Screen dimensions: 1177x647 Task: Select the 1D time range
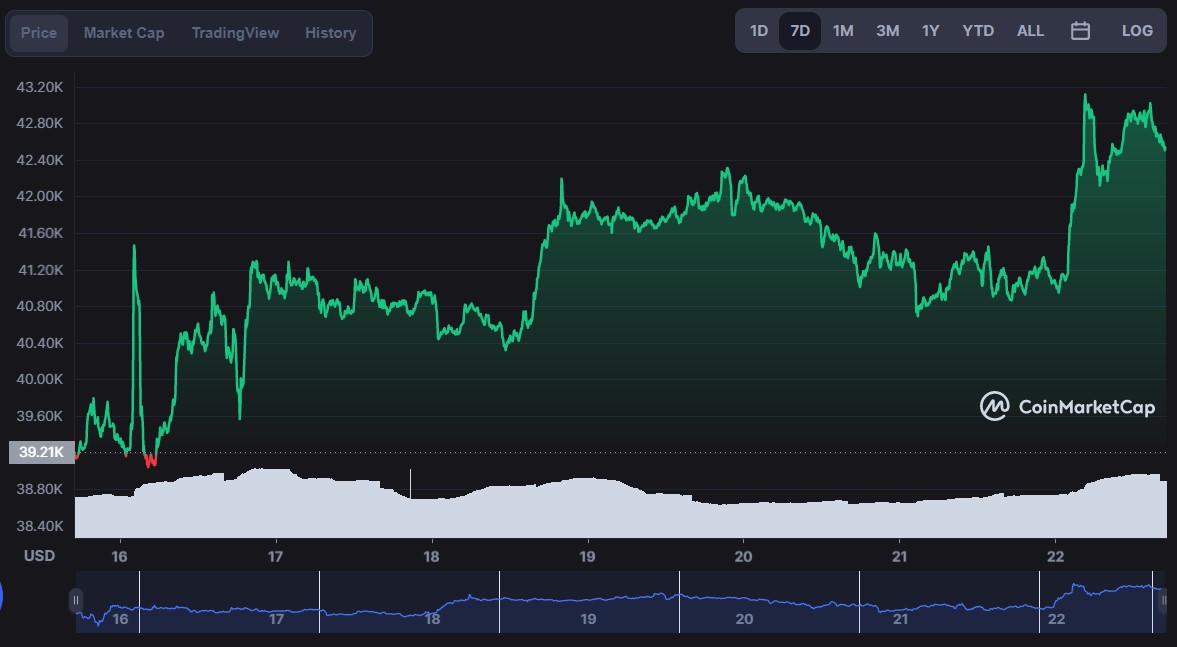759,31
